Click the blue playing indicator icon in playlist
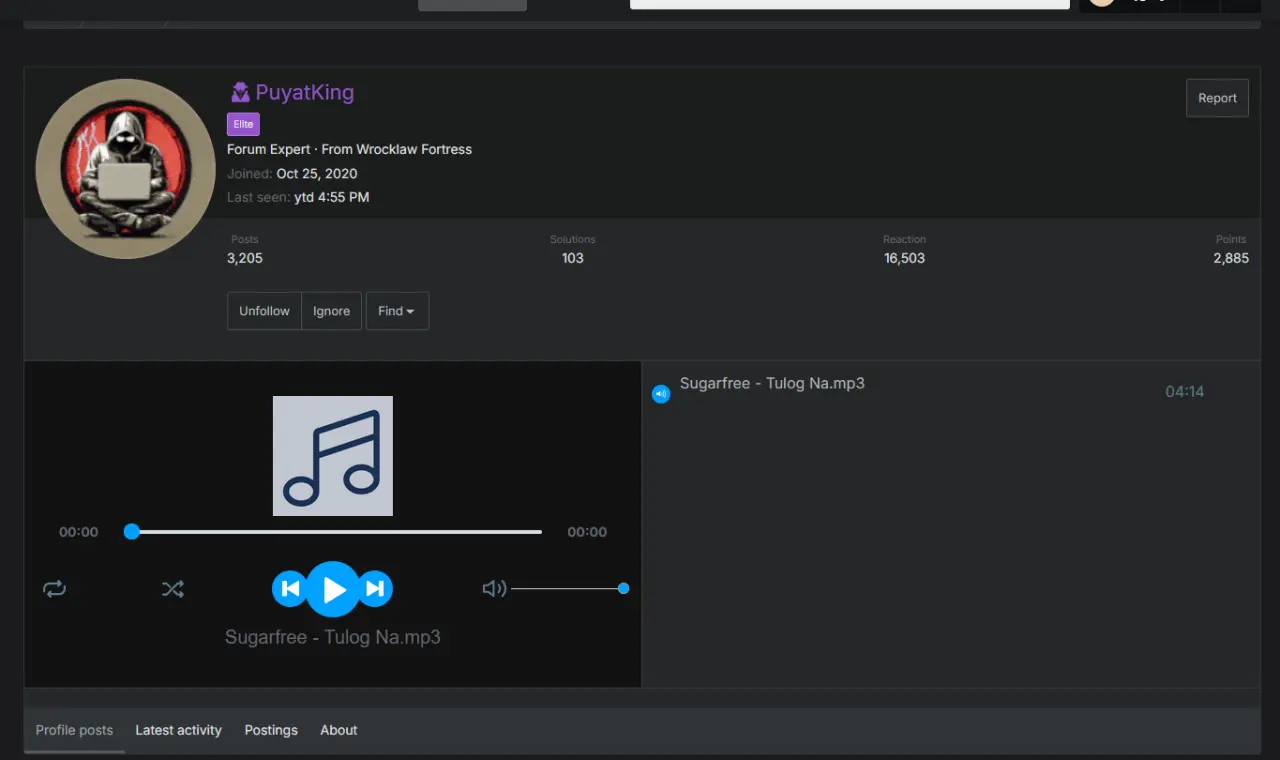This screenshot has width=1280, height=760. 660,394
